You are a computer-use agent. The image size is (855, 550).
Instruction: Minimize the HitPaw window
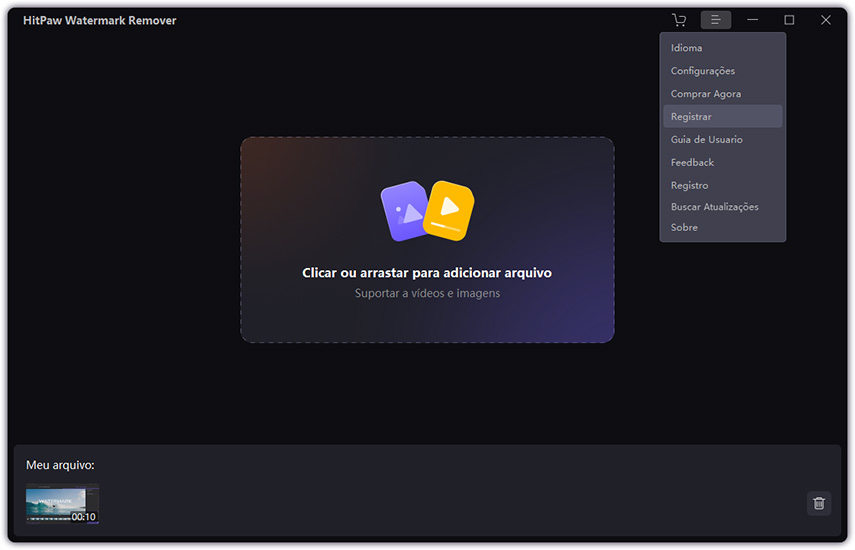tap(752, 20)
